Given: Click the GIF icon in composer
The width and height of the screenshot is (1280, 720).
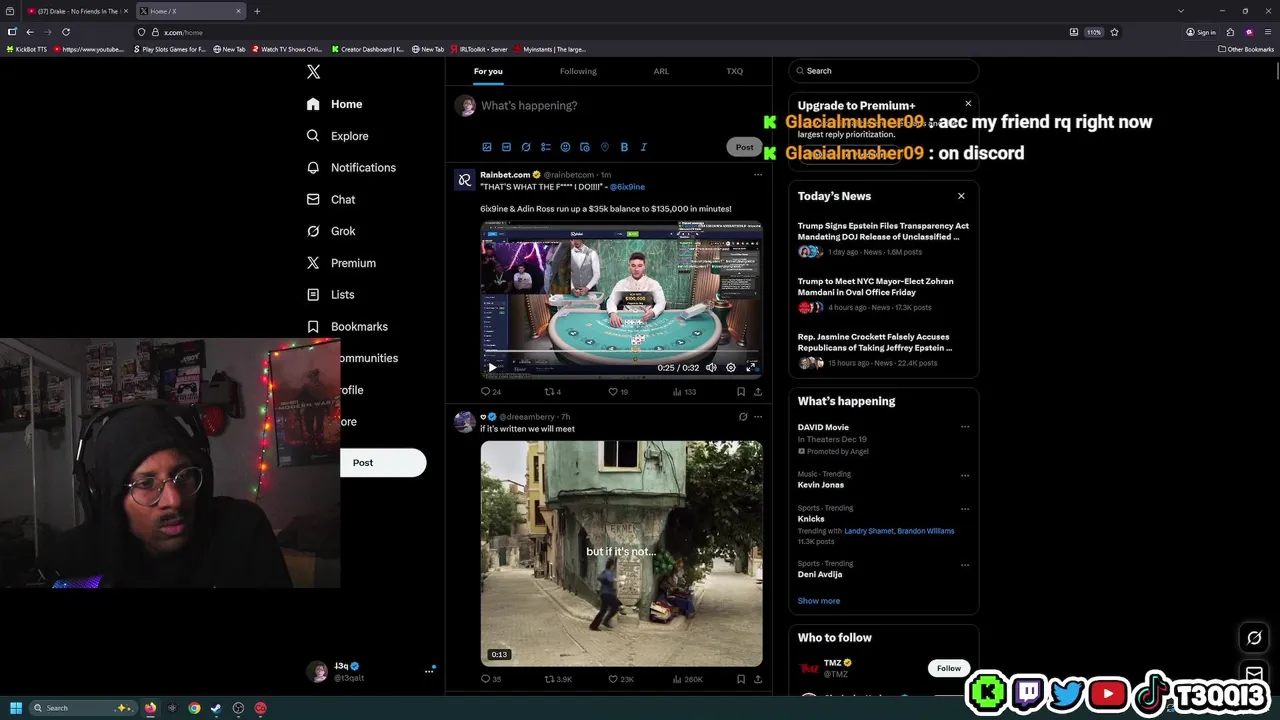Looking at the screenshot, I should tap(506, 147).
